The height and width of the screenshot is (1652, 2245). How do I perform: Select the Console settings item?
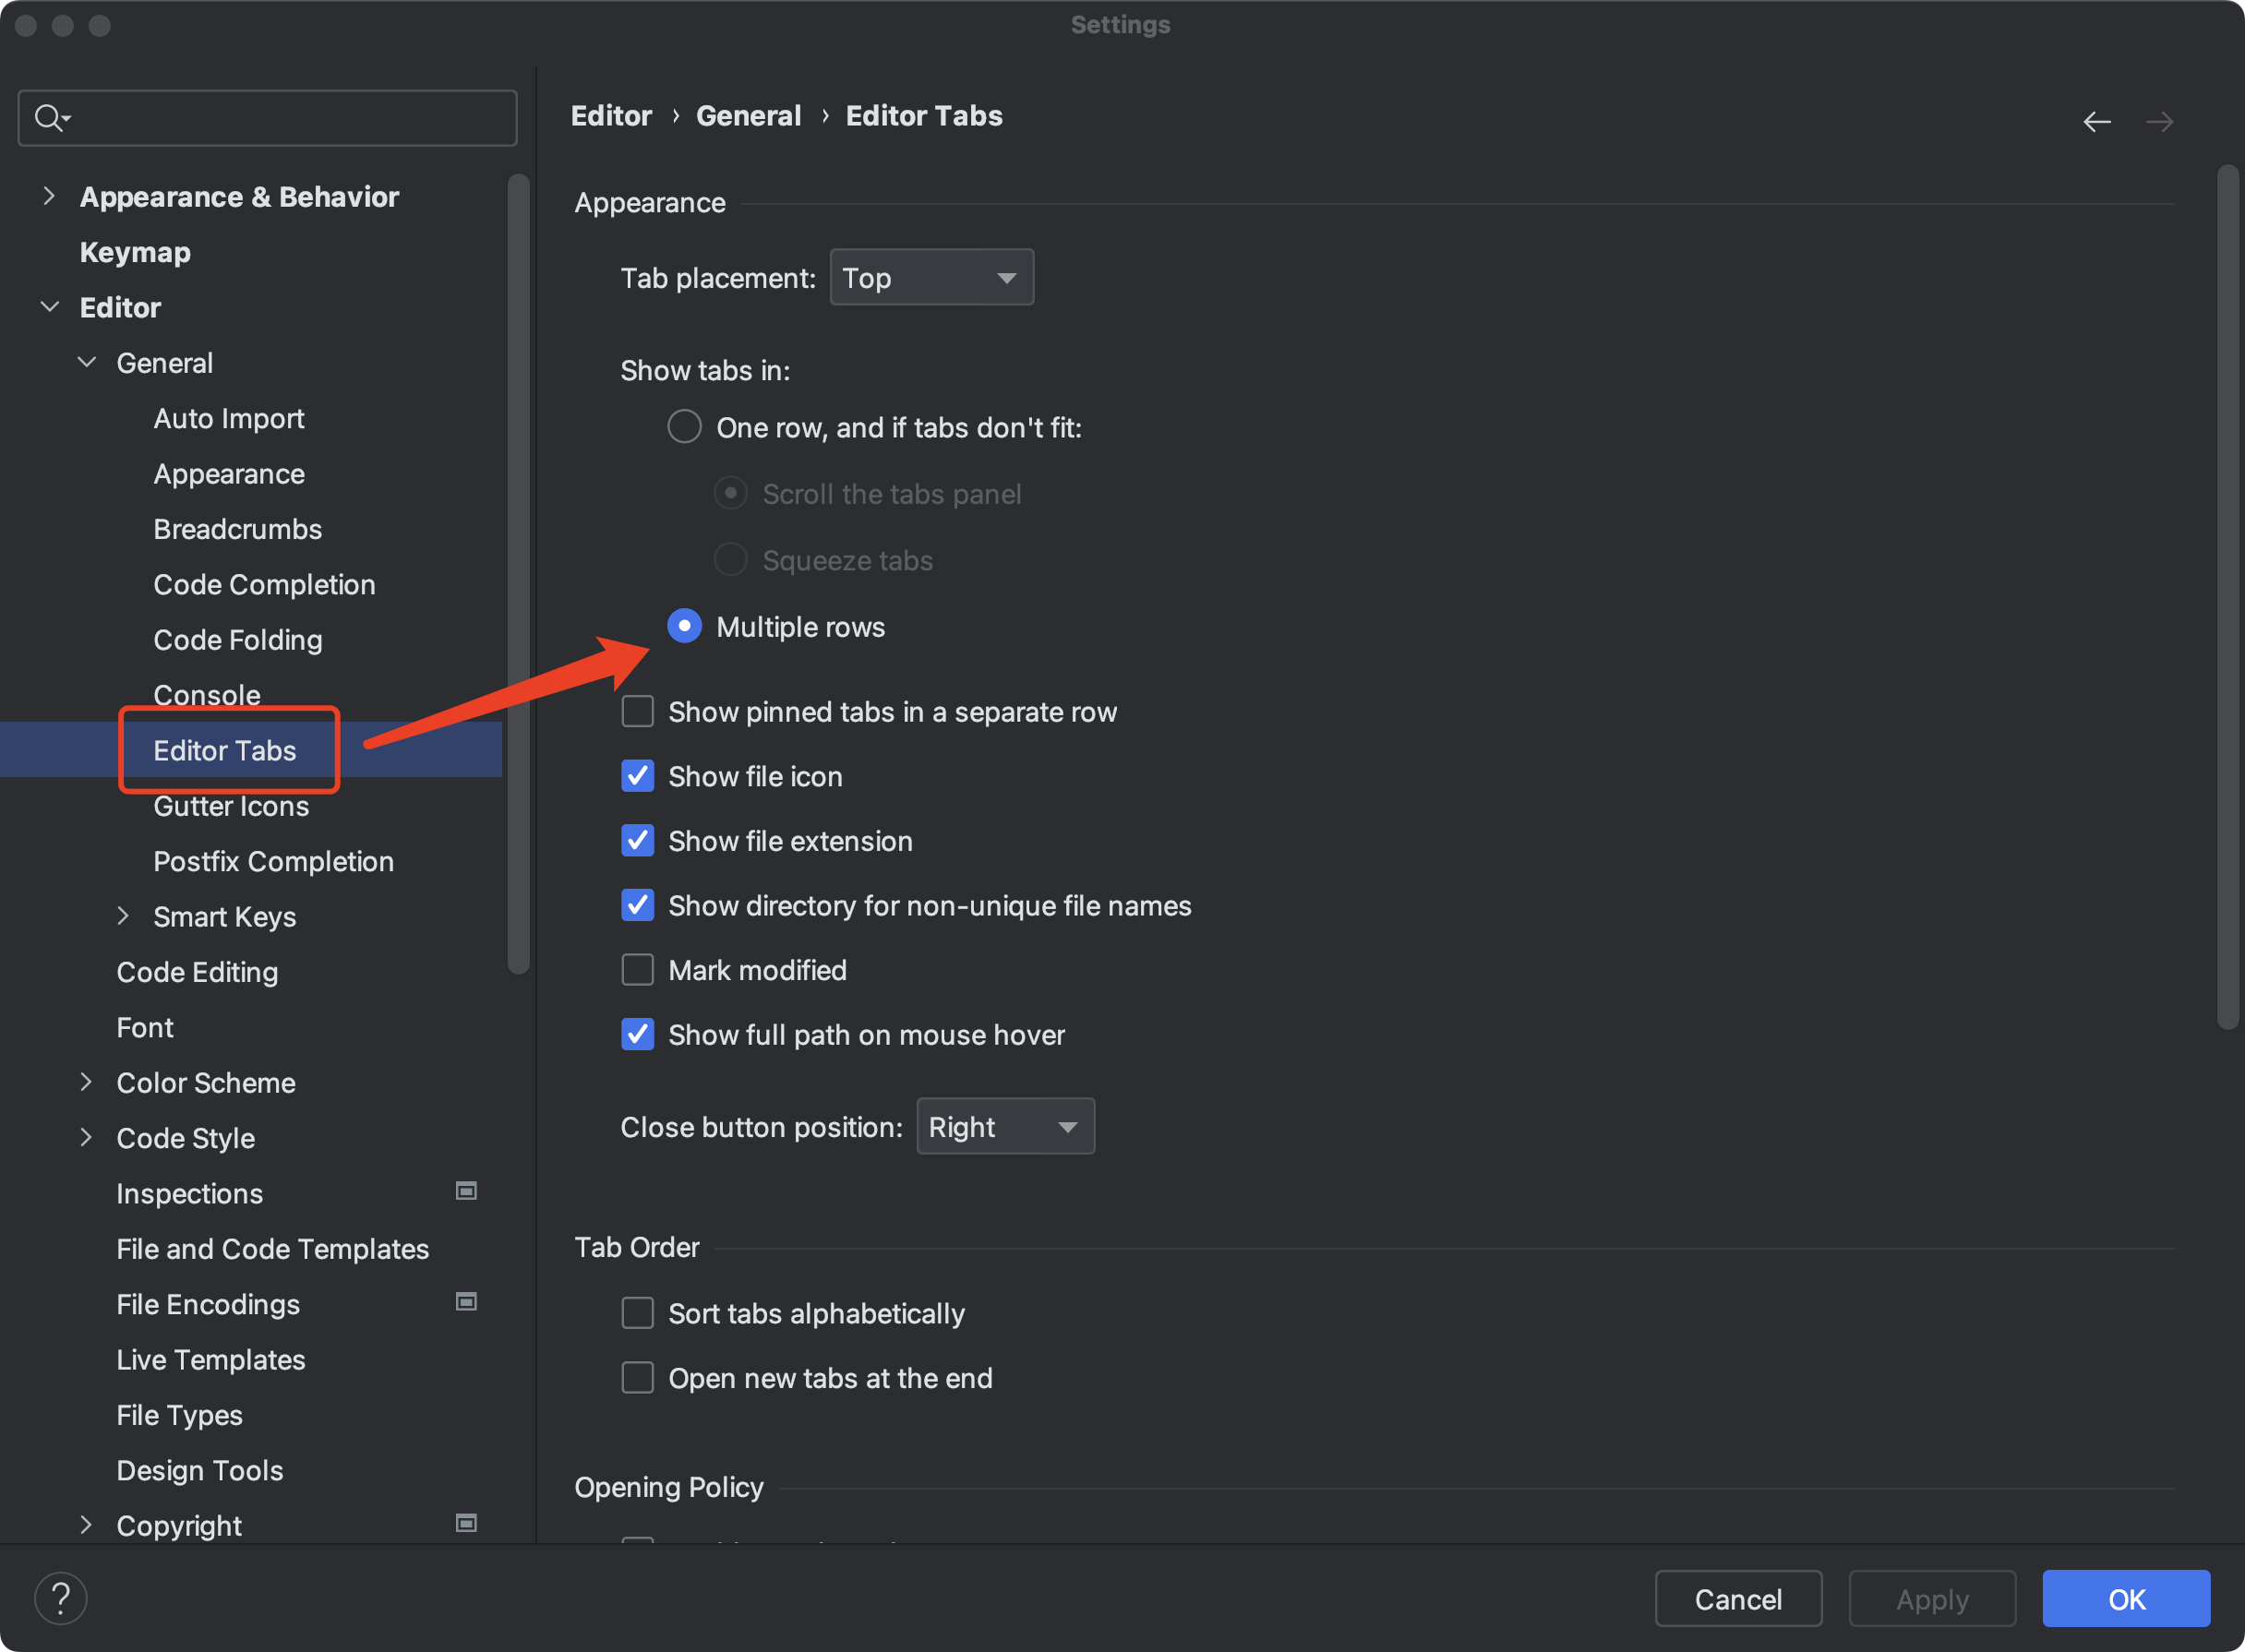(208, 693)
